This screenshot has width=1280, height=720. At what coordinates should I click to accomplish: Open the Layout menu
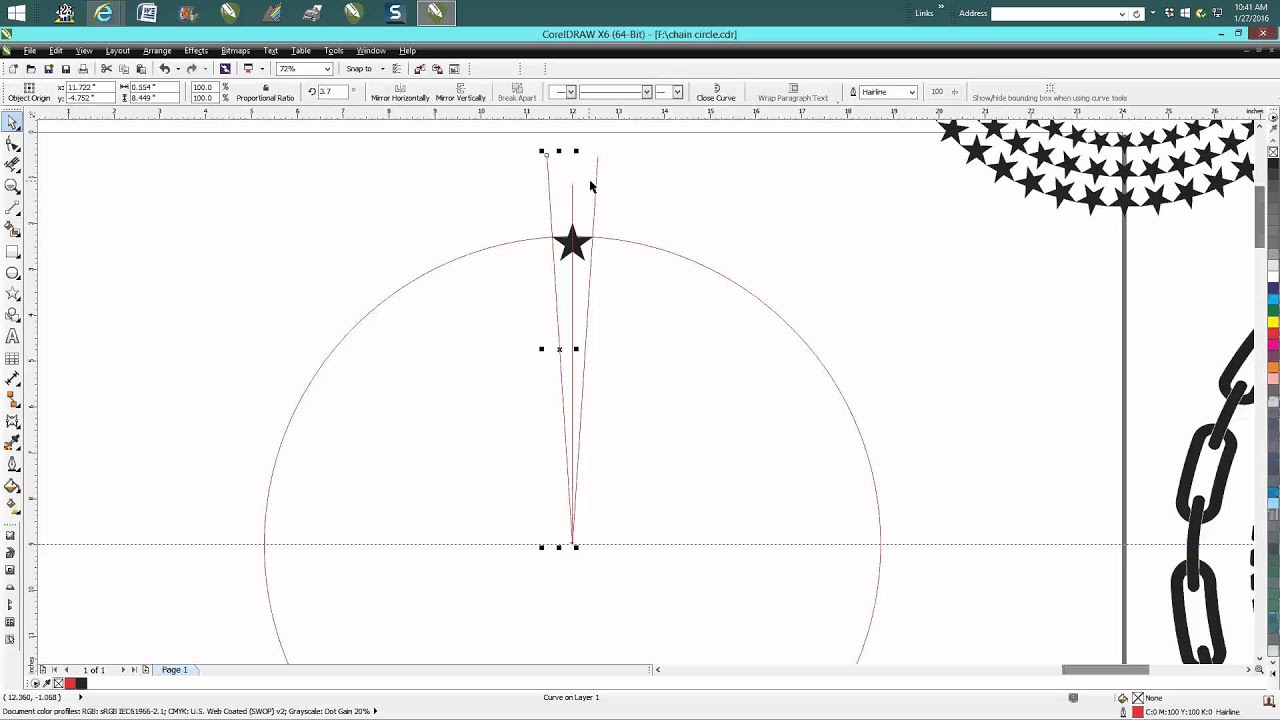118,51
